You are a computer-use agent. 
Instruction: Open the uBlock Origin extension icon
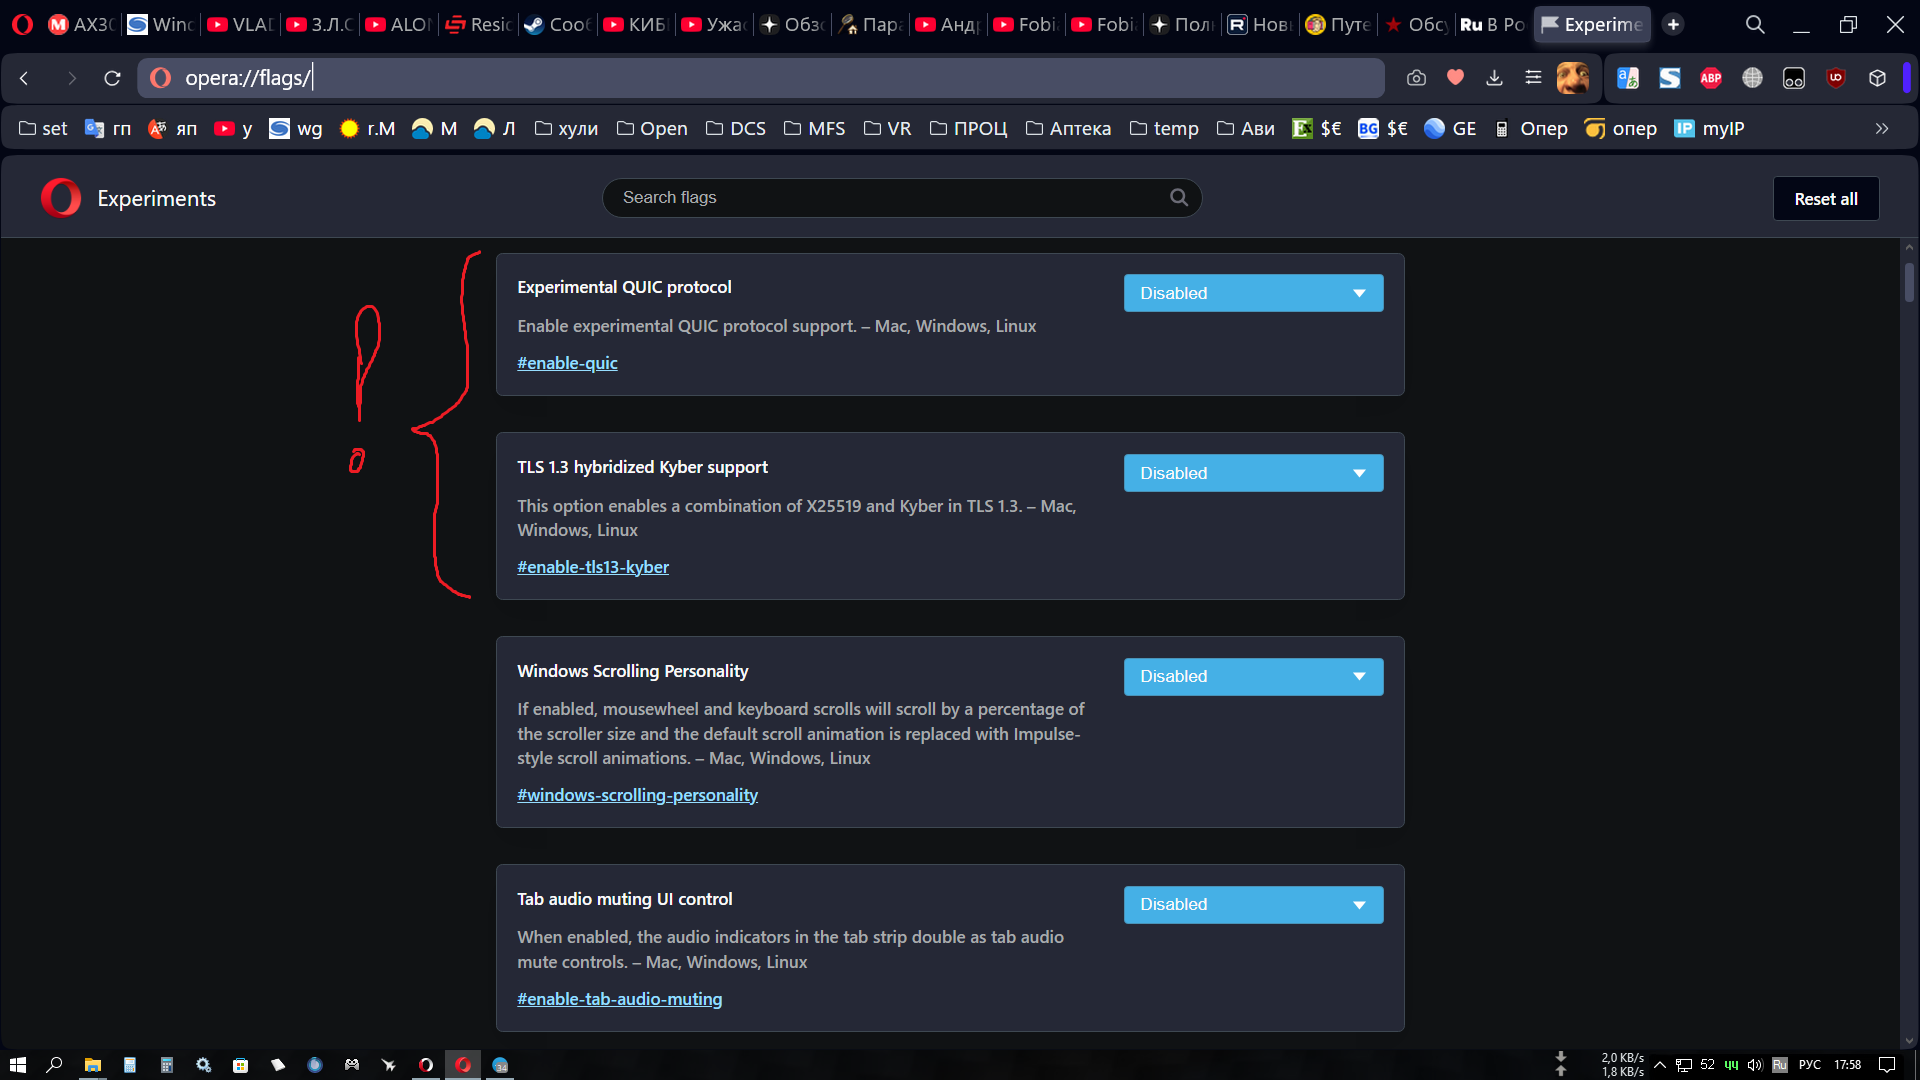1836,78
